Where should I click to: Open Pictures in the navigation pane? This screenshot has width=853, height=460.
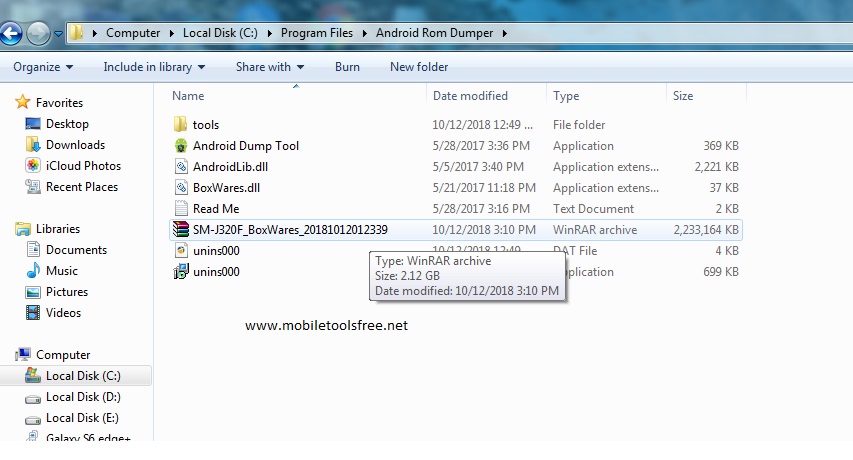[x=67, y=292]
